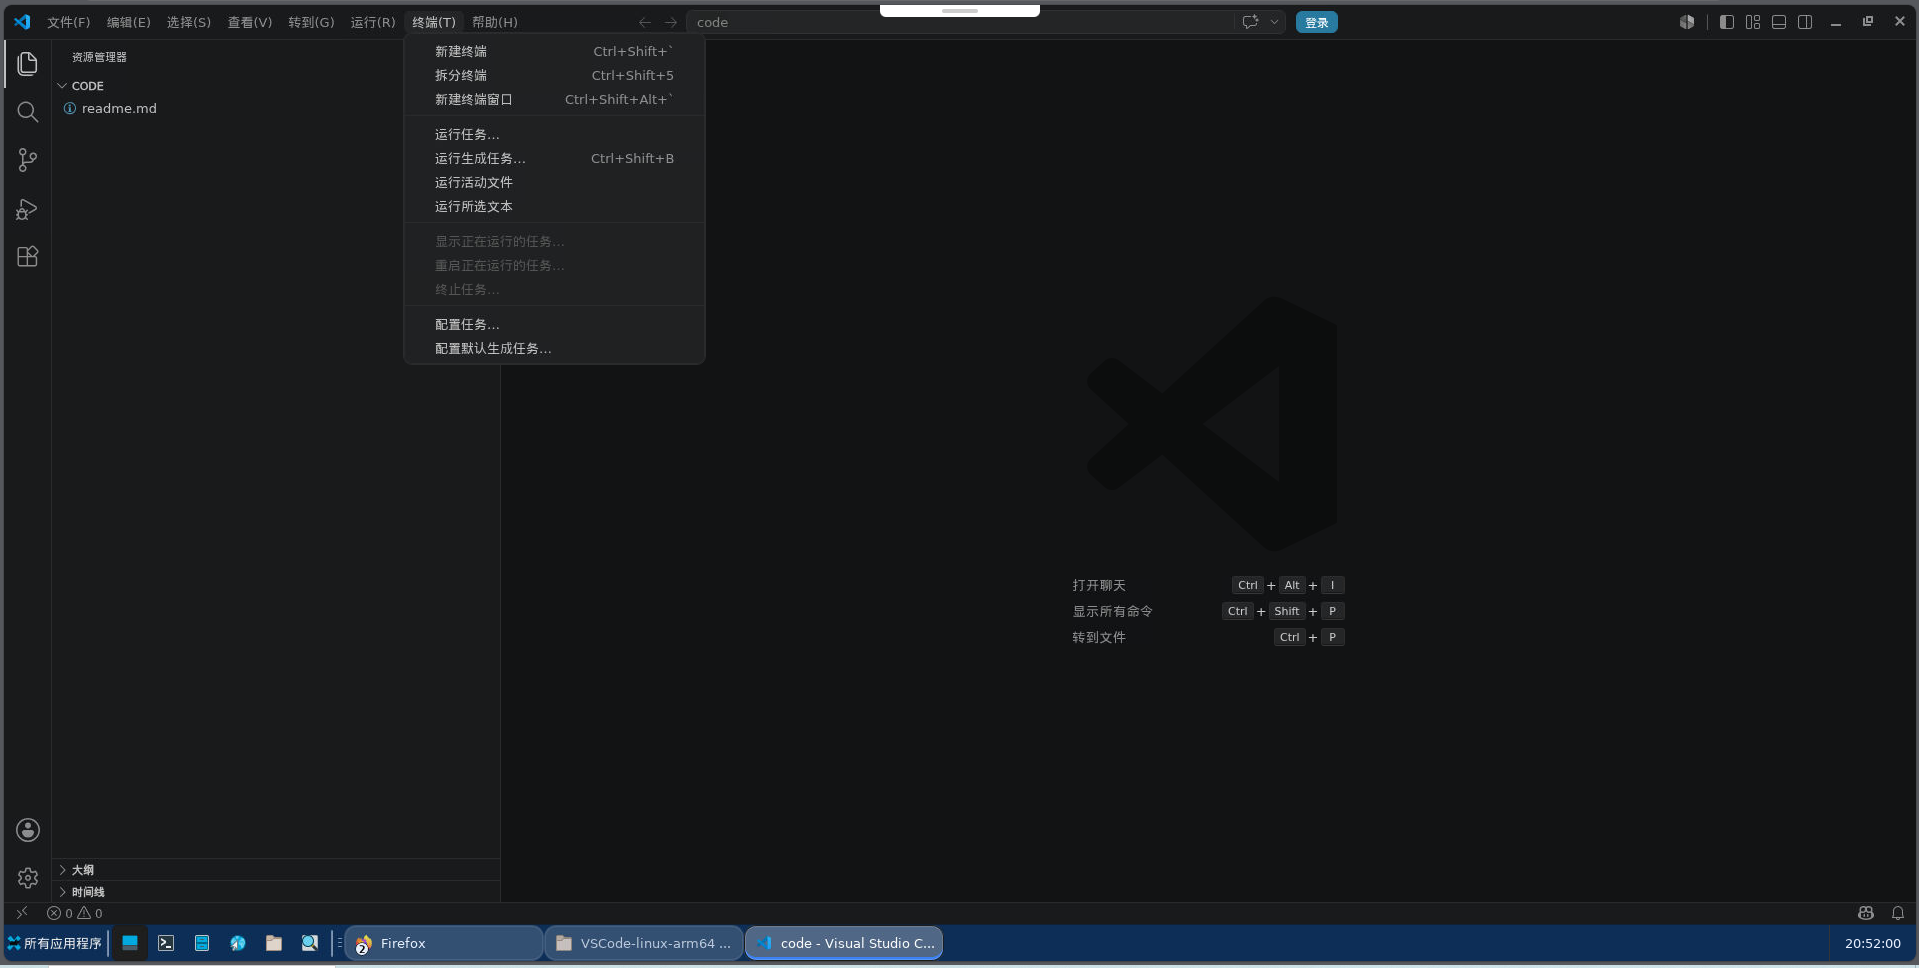The height and width of the screenshot is (968, 1919).
Task: Choose 配置默认生成任务... from the menu
Action: click(x=555, y=348)
